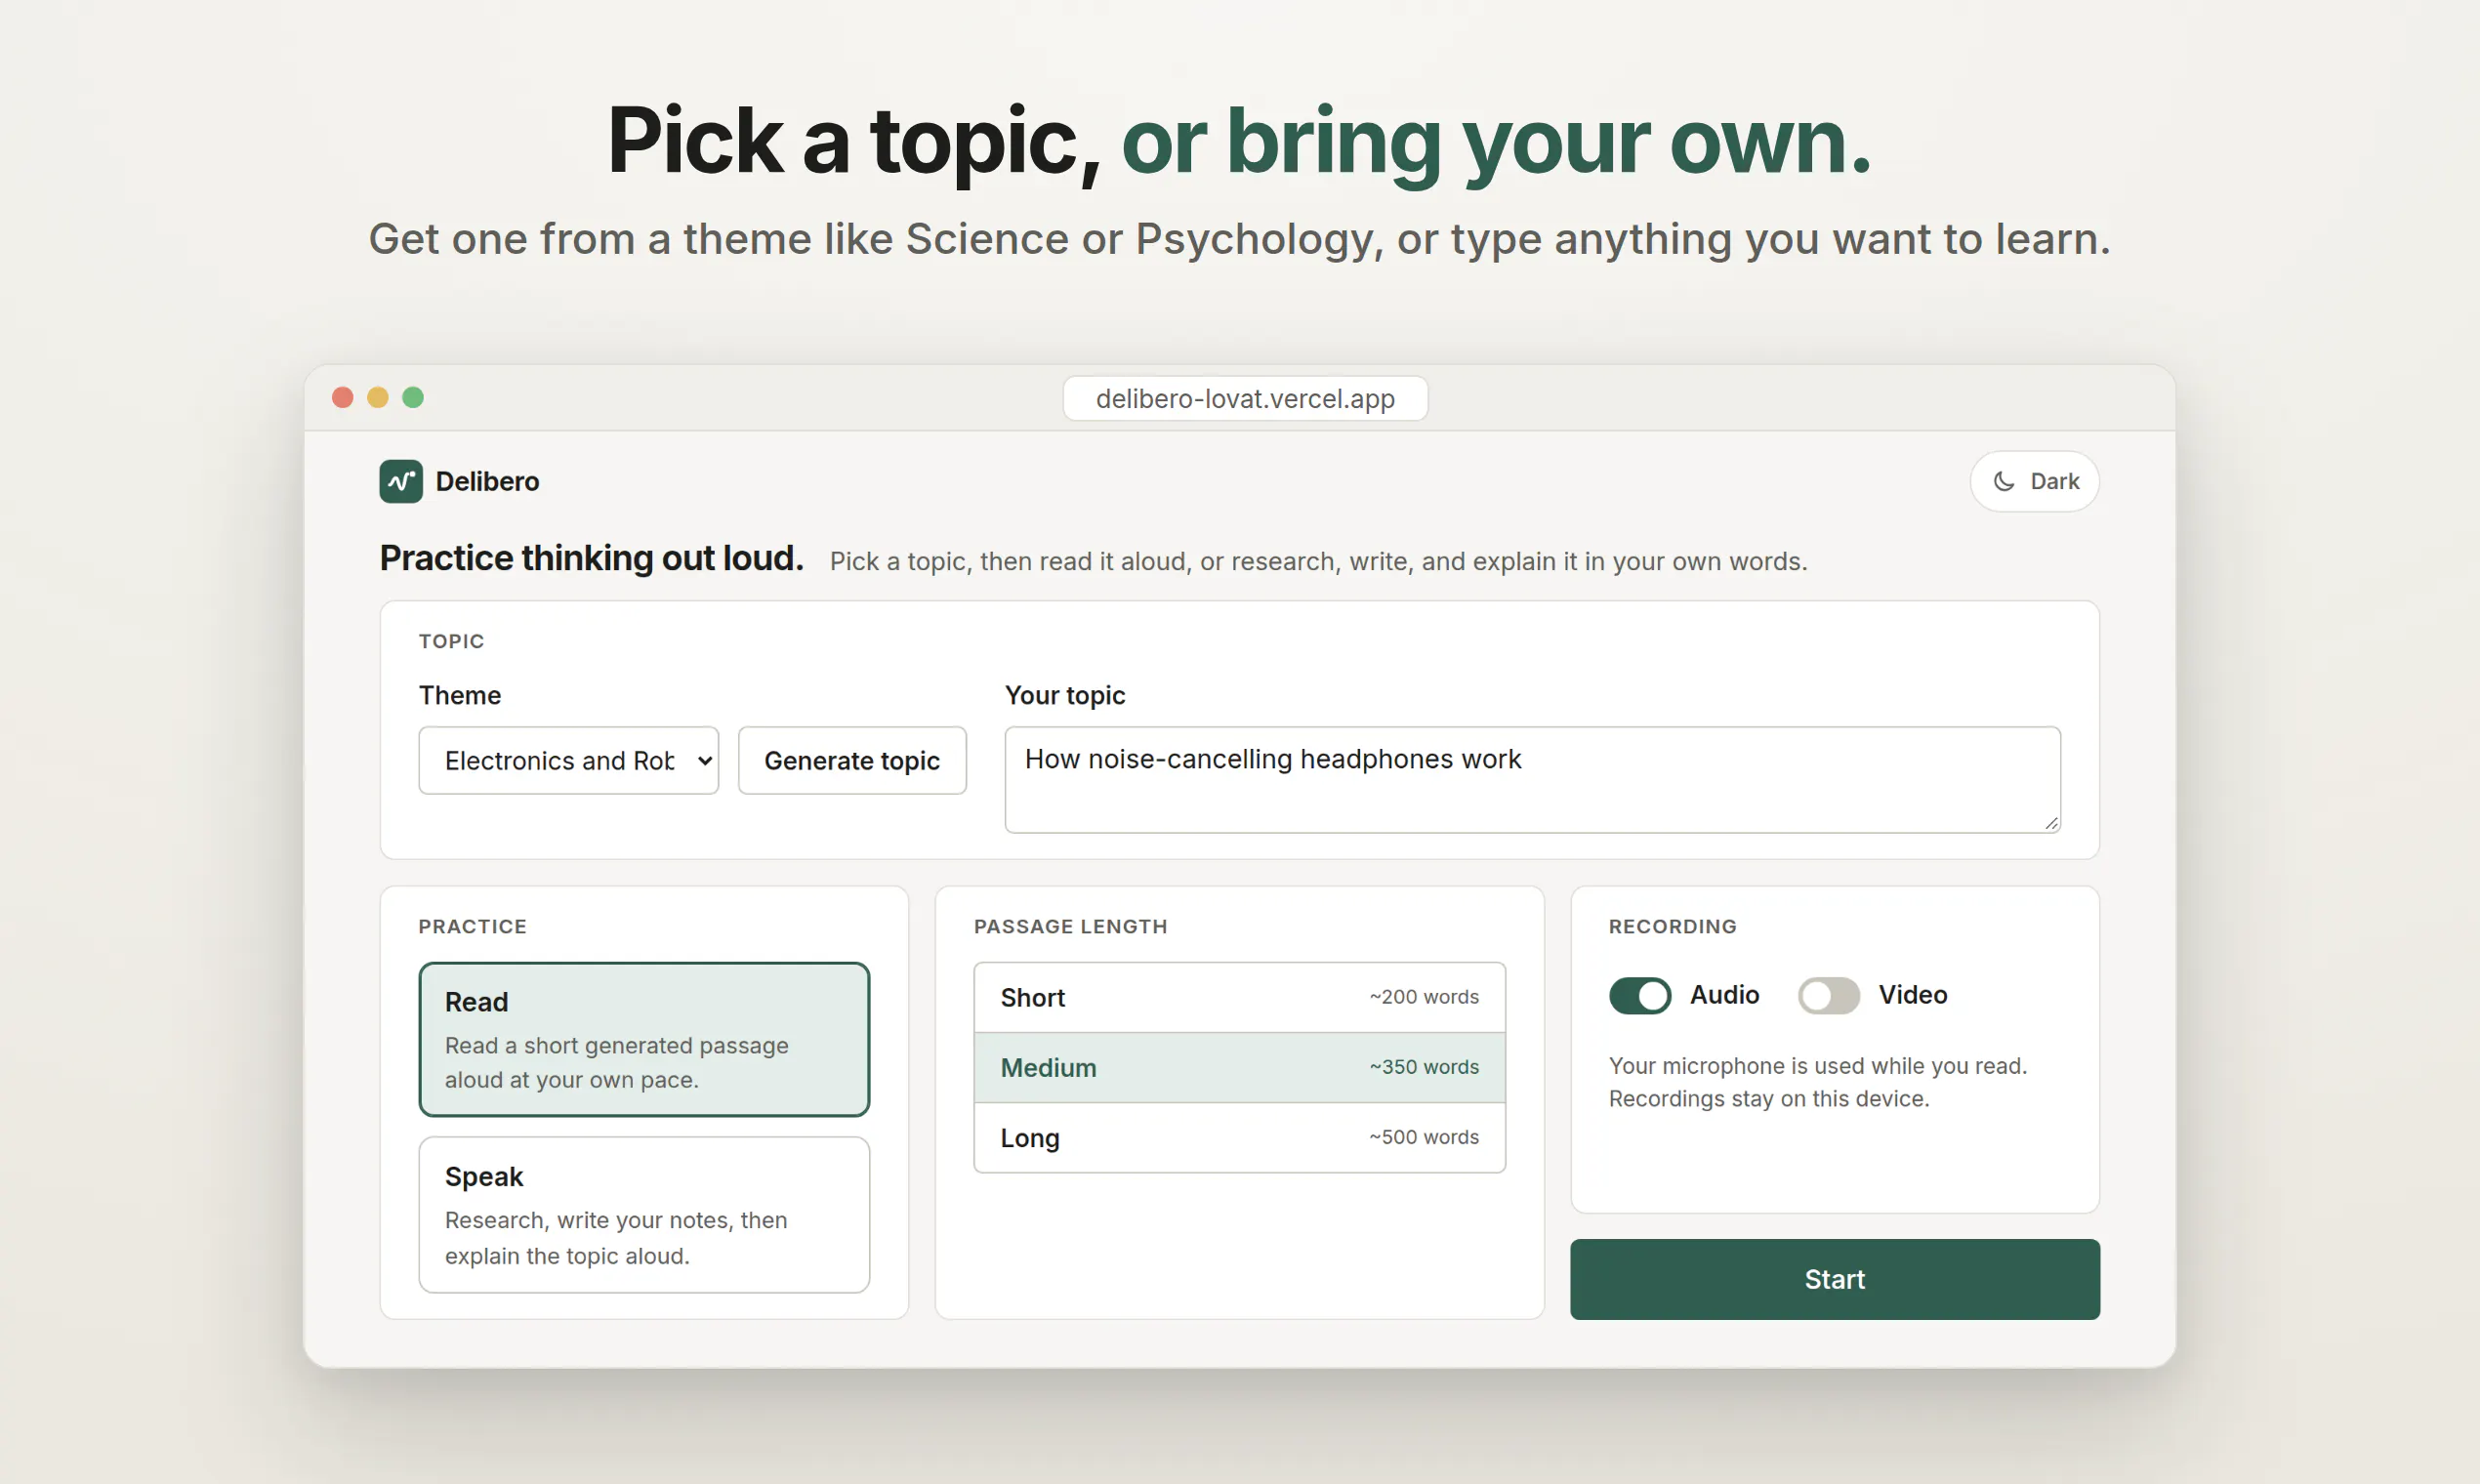The height and width of the screenshot is (1484, 2480).
Task: Switch to Dark mode
Action: [x=2034, y=481]
